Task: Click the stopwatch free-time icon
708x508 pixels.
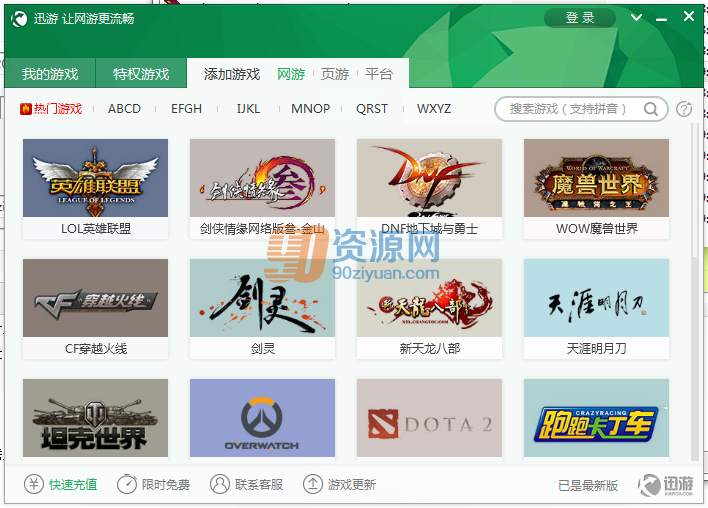Action: 127,484
